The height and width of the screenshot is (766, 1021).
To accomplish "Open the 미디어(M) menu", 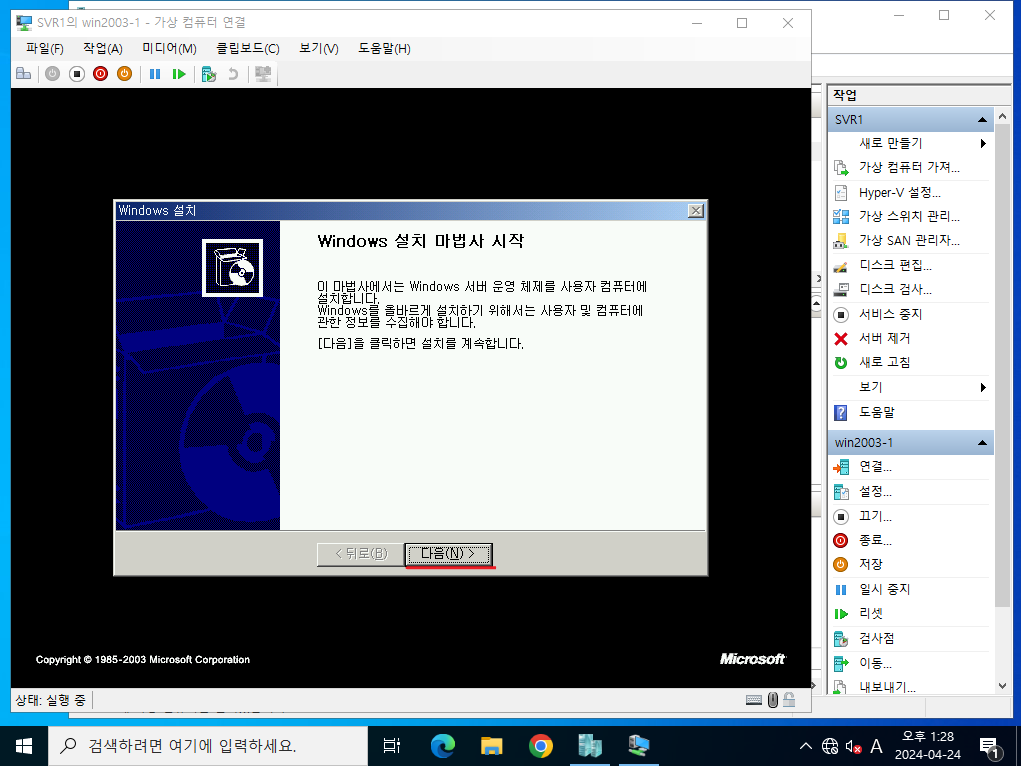I will (169, 48).
